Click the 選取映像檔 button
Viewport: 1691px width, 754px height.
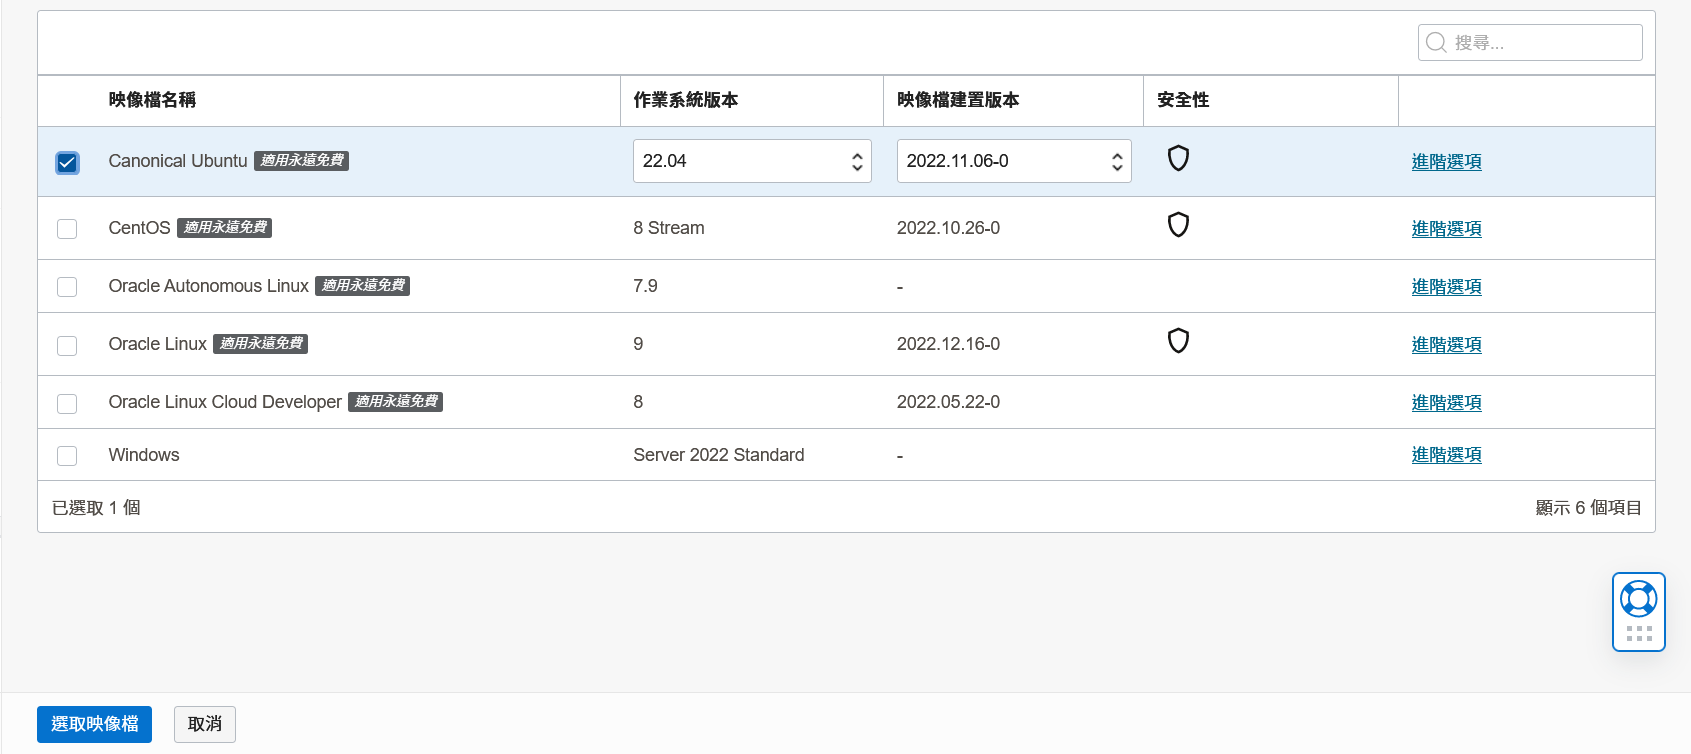click(94, 724)
